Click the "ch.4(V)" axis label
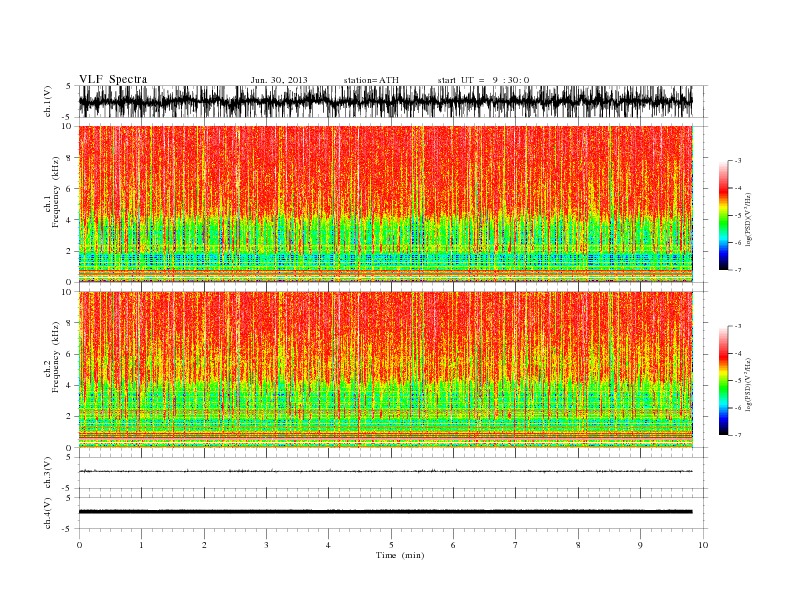 coord(48,513)
